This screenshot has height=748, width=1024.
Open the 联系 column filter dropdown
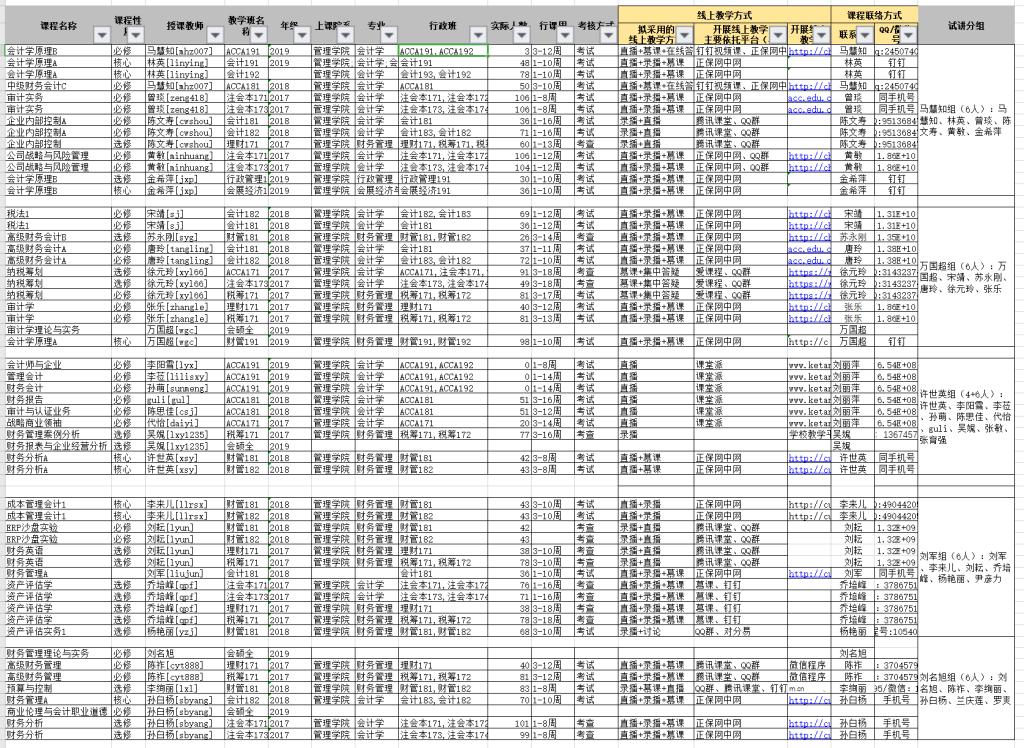click(863, 35)
